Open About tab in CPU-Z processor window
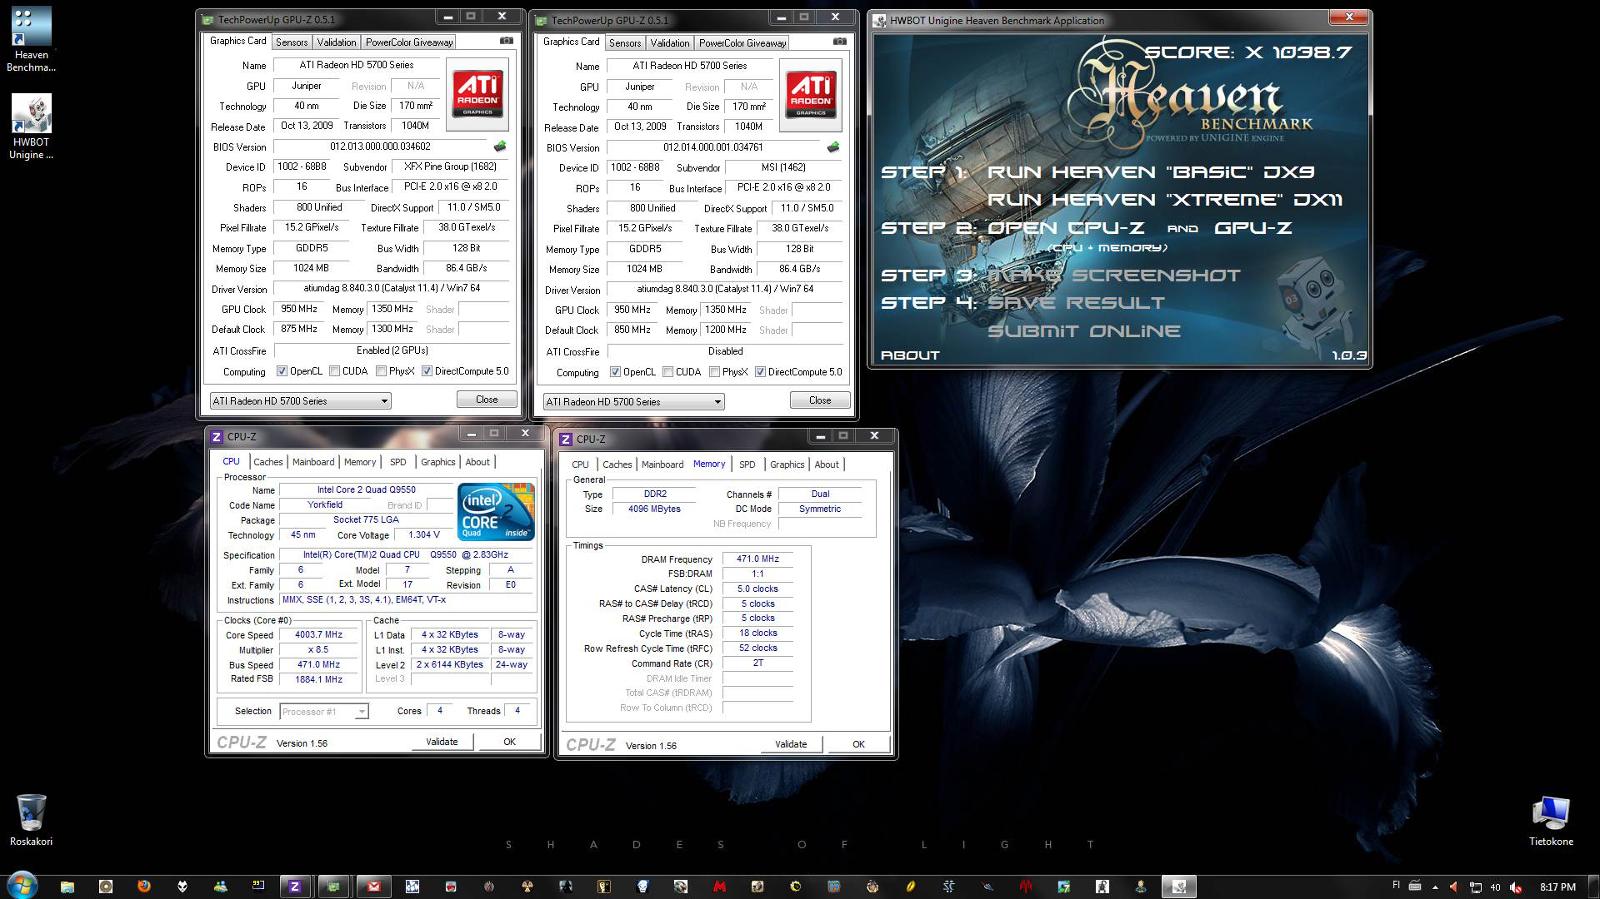The image size is (1600, 899). [x=478, y=462]
